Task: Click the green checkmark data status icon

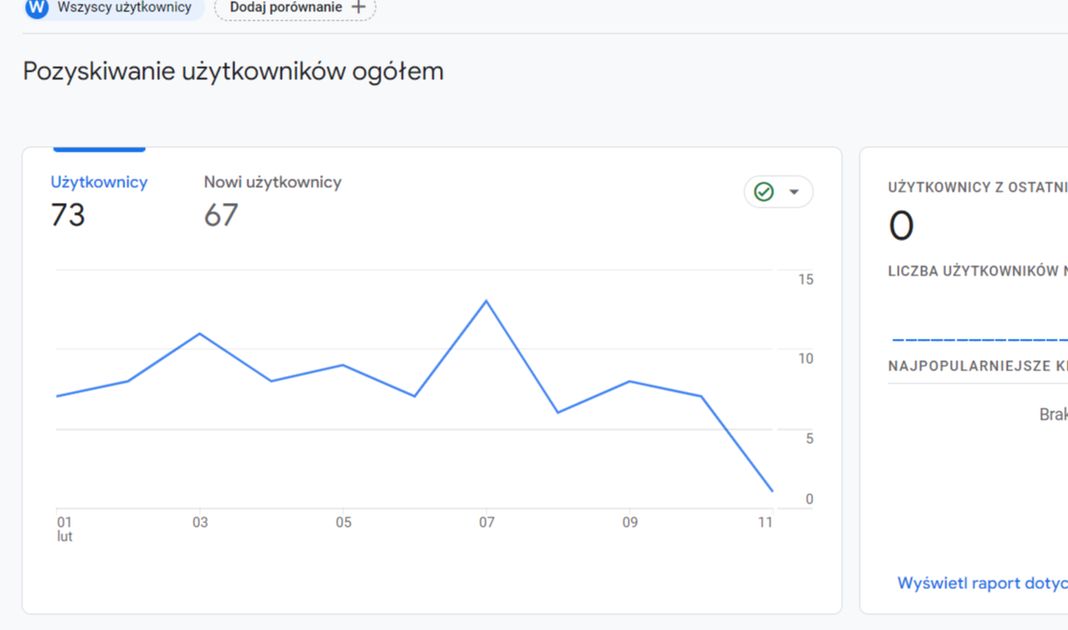Action: [764, 192]
